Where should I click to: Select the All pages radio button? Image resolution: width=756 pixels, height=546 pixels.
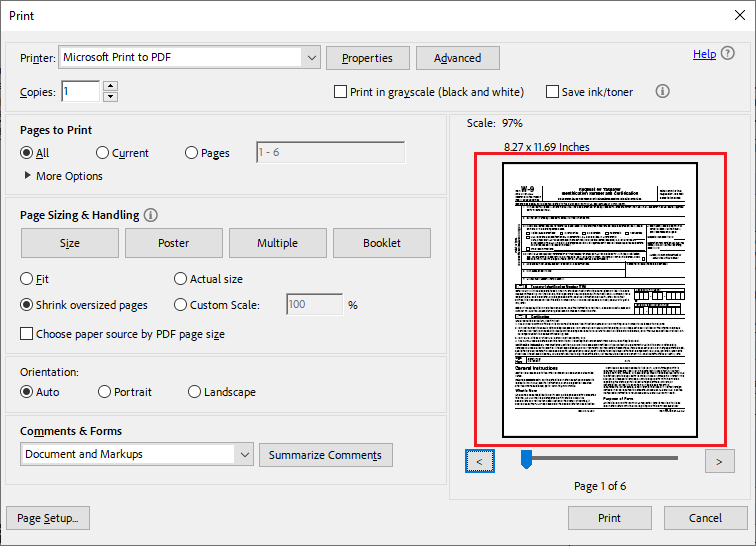click(x=27, y=153)
